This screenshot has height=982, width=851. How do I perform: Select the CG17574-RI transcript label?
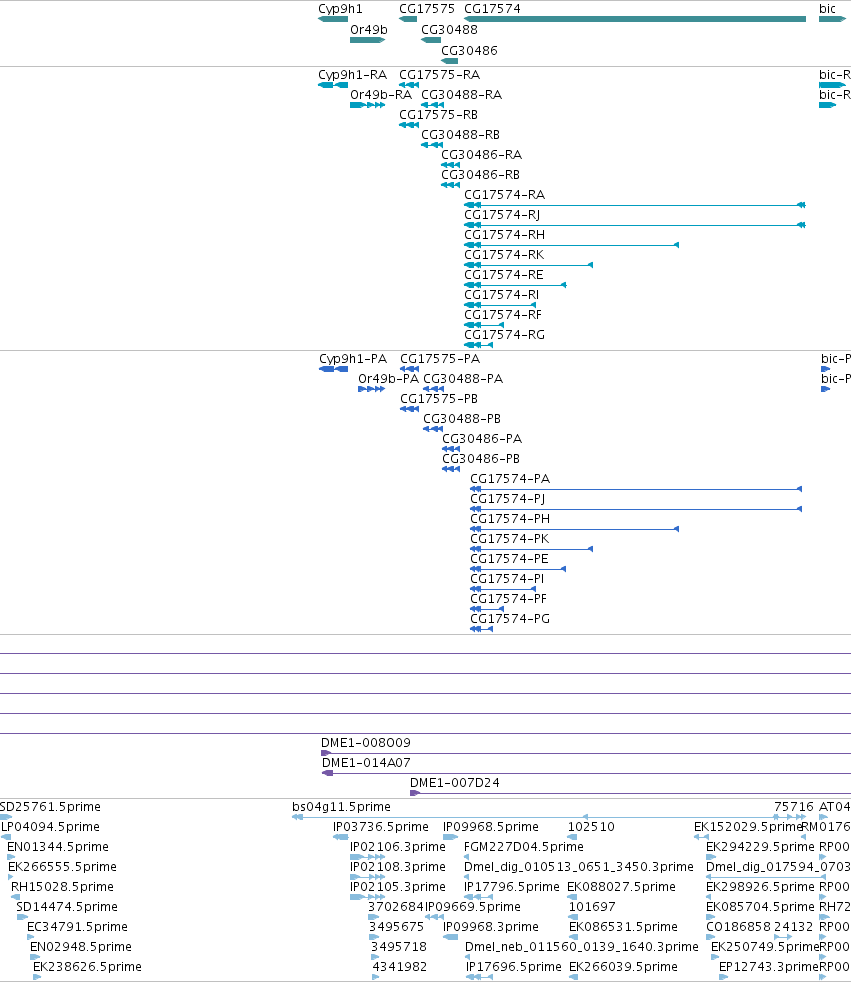click(x=502, y=295)
